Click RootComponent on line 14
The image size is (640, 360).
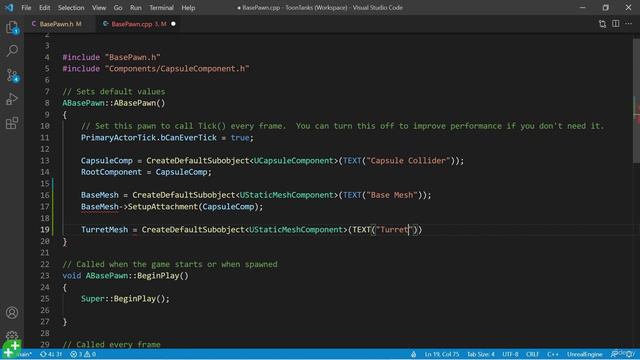(111, 172)
